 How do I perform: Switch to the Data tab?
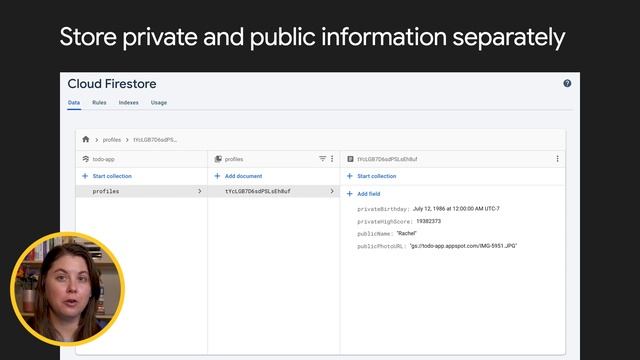click(x=74, y=102)
